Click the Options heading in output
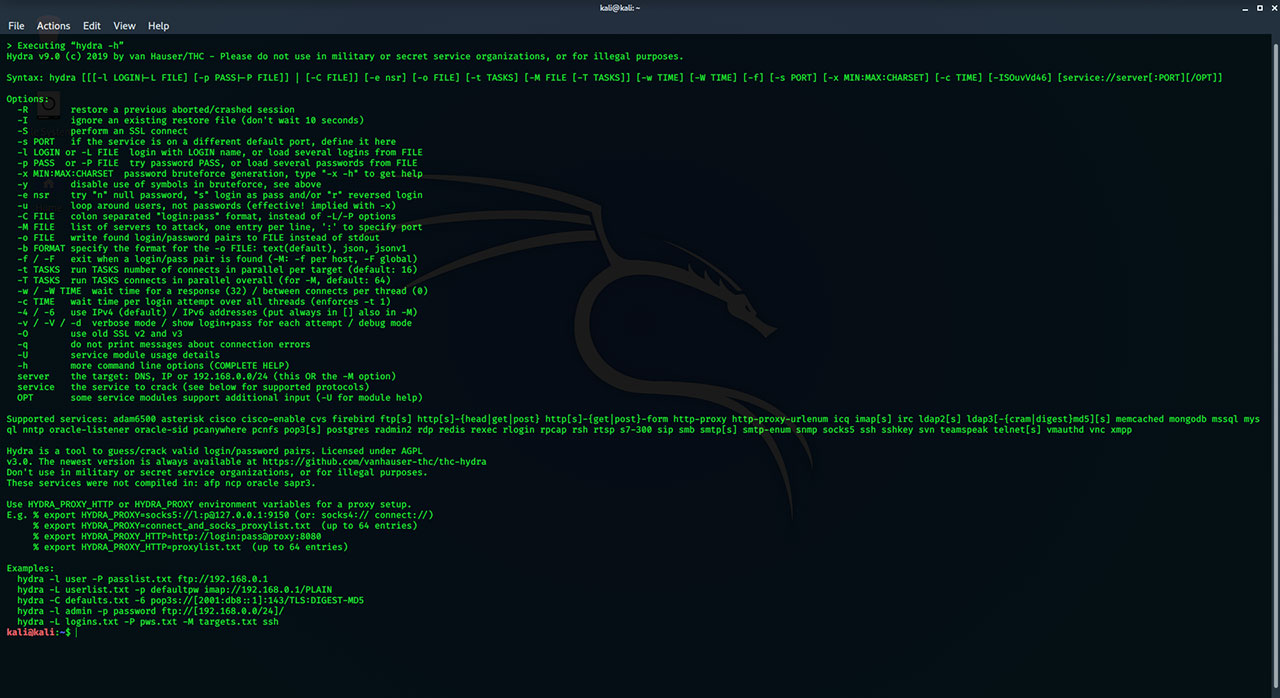Viewport: 1280px width, 698px height. (27, 98)
